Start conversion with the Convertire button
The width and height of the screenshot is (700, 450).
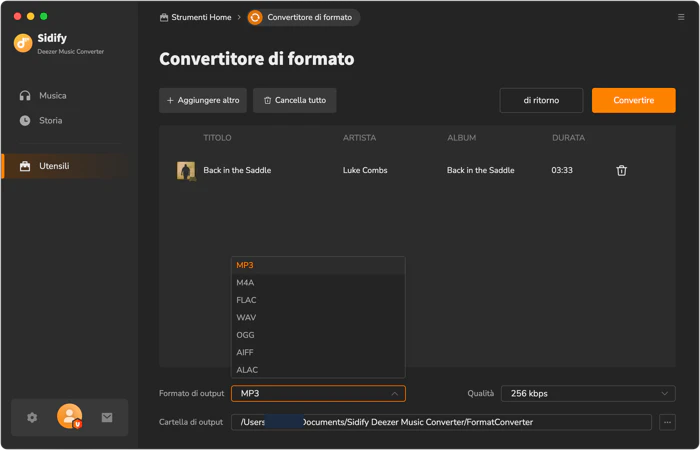pos(633,100)
